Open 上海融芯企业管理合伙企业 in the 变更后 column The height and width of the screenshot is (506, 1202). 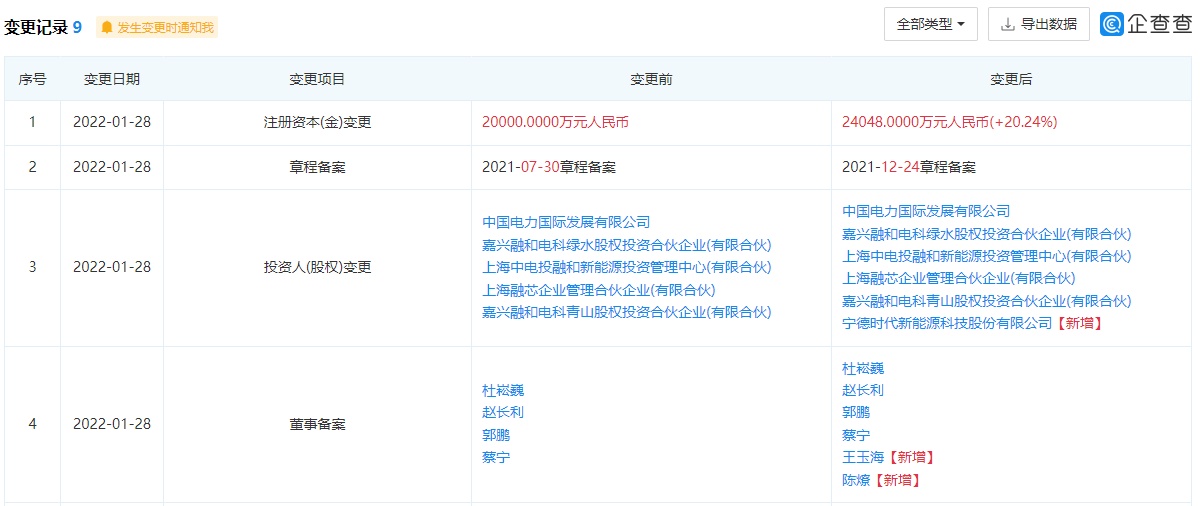tap(959, 278)
